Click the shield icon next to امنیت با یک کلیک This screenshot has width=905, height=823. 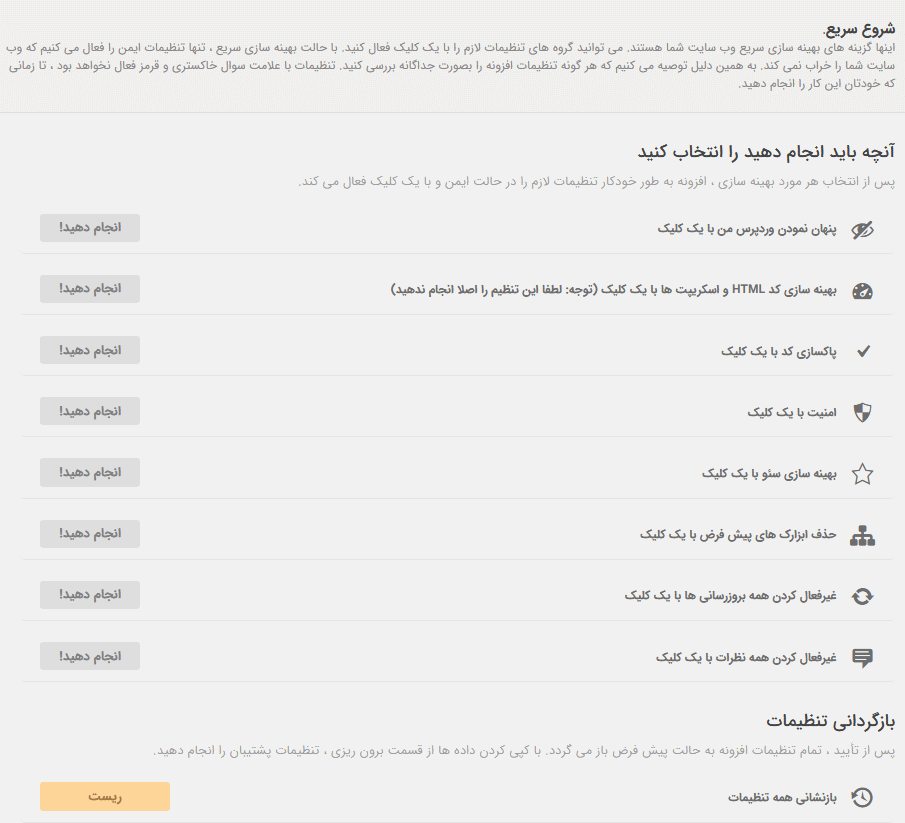pyautogui.click(x=862, y=412)
